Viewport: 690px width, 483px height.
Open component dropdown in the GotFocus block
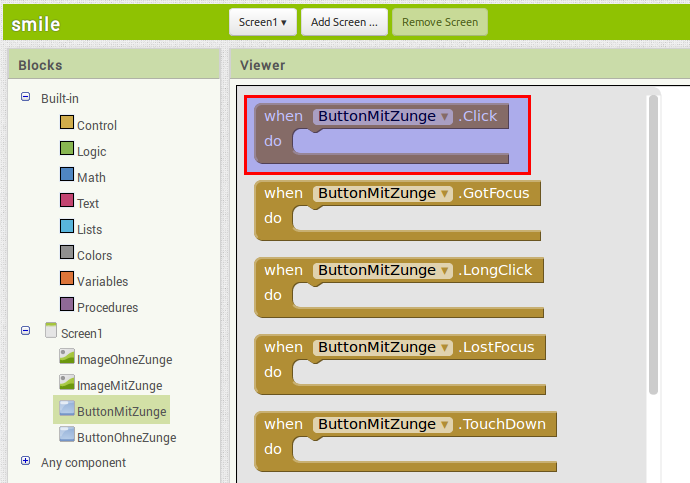tap(445, 193)
